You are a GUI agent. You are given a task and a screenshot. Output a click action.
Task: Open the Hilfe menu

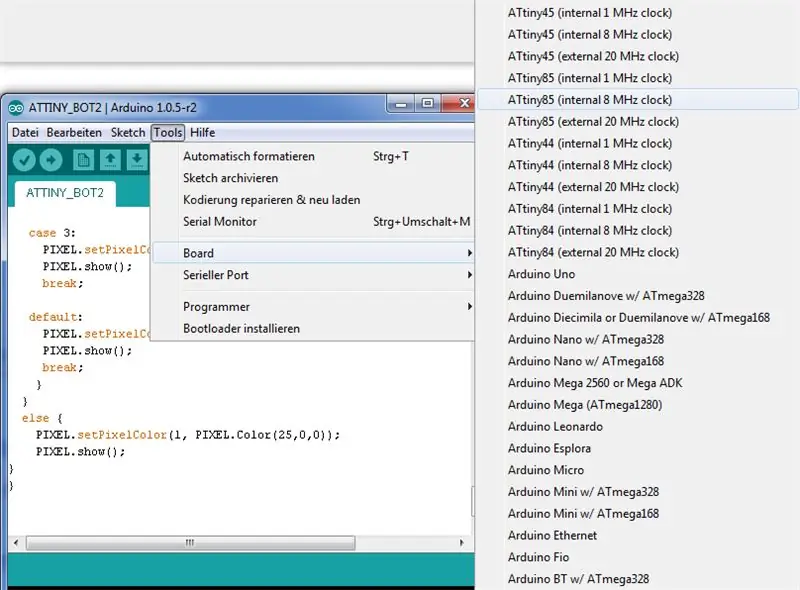203,133
